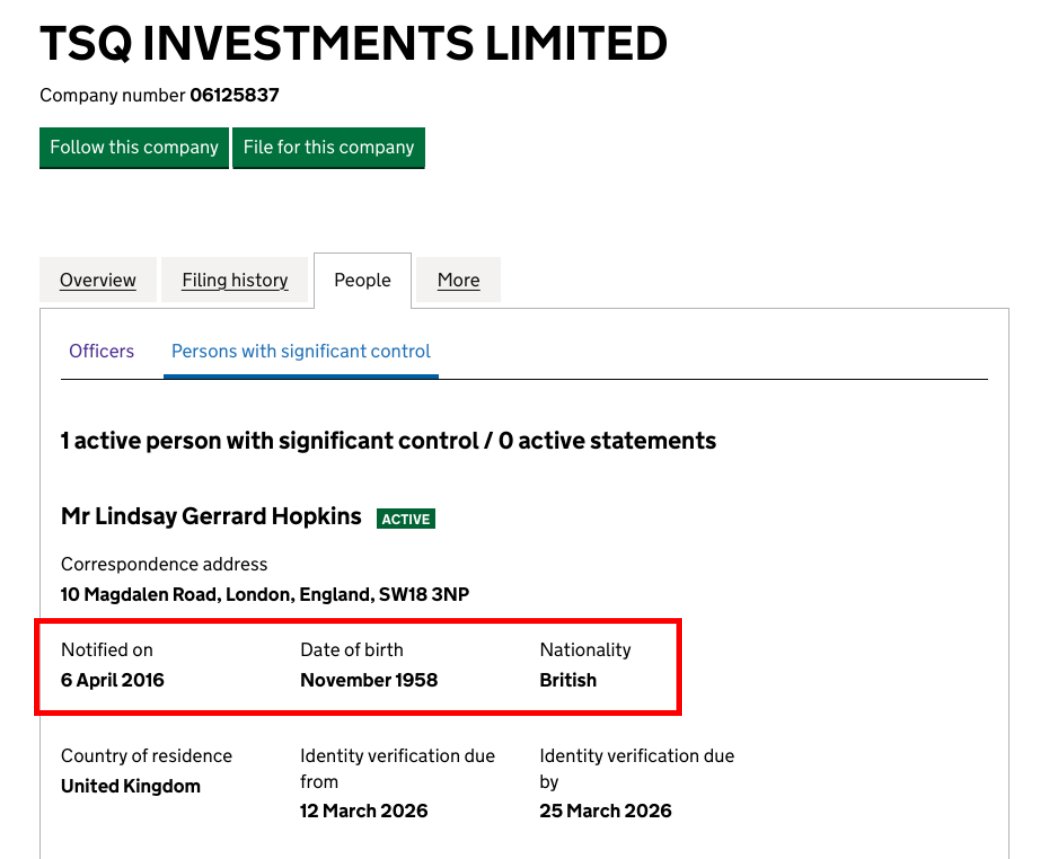Select the People tab

point(362,280)
